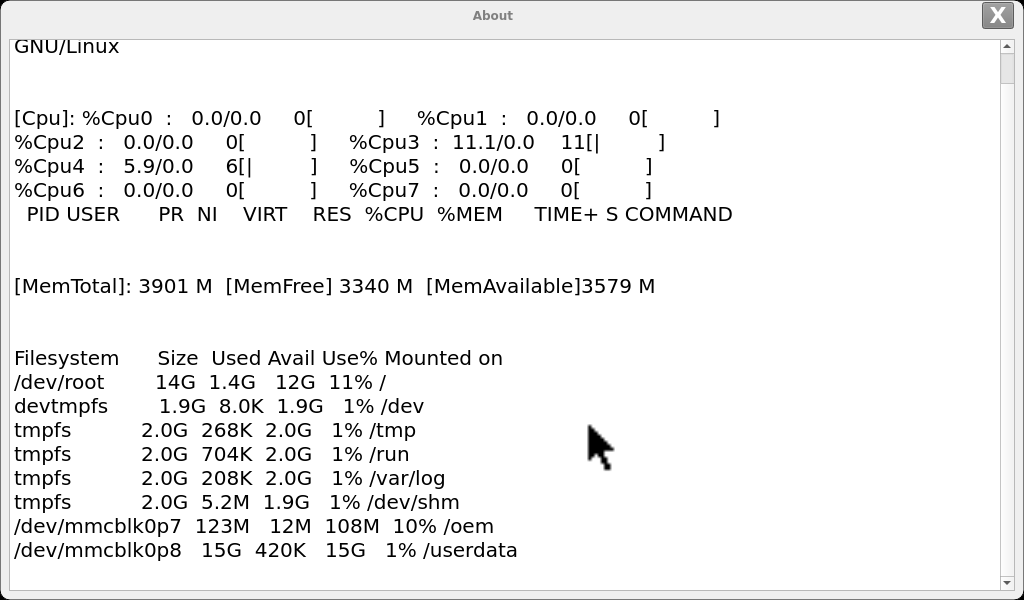Click the Filesystem header row

point(259,358)
